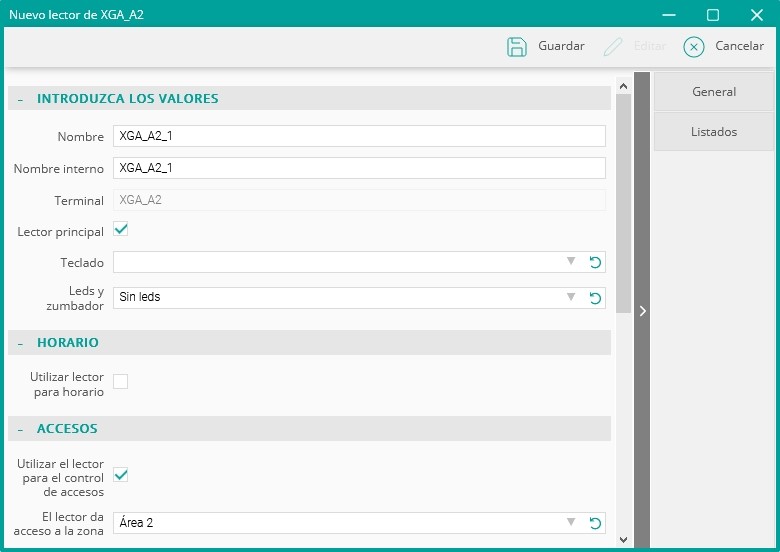780x552 pixels.
Task: Click the vertical scrollbar thumb
Action: click(623, 203)
